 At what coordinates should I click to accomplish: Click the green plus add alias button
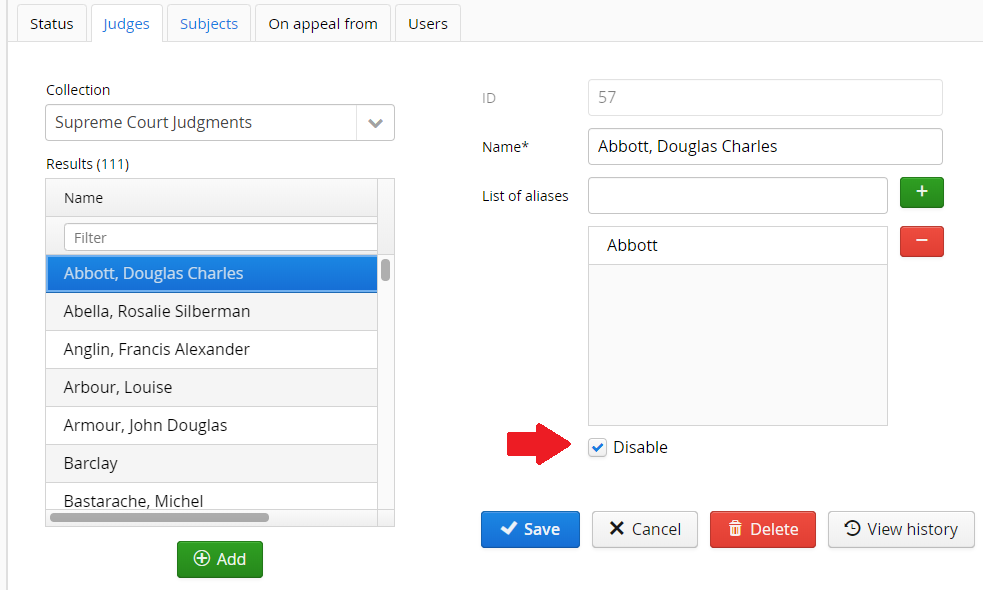921,193
